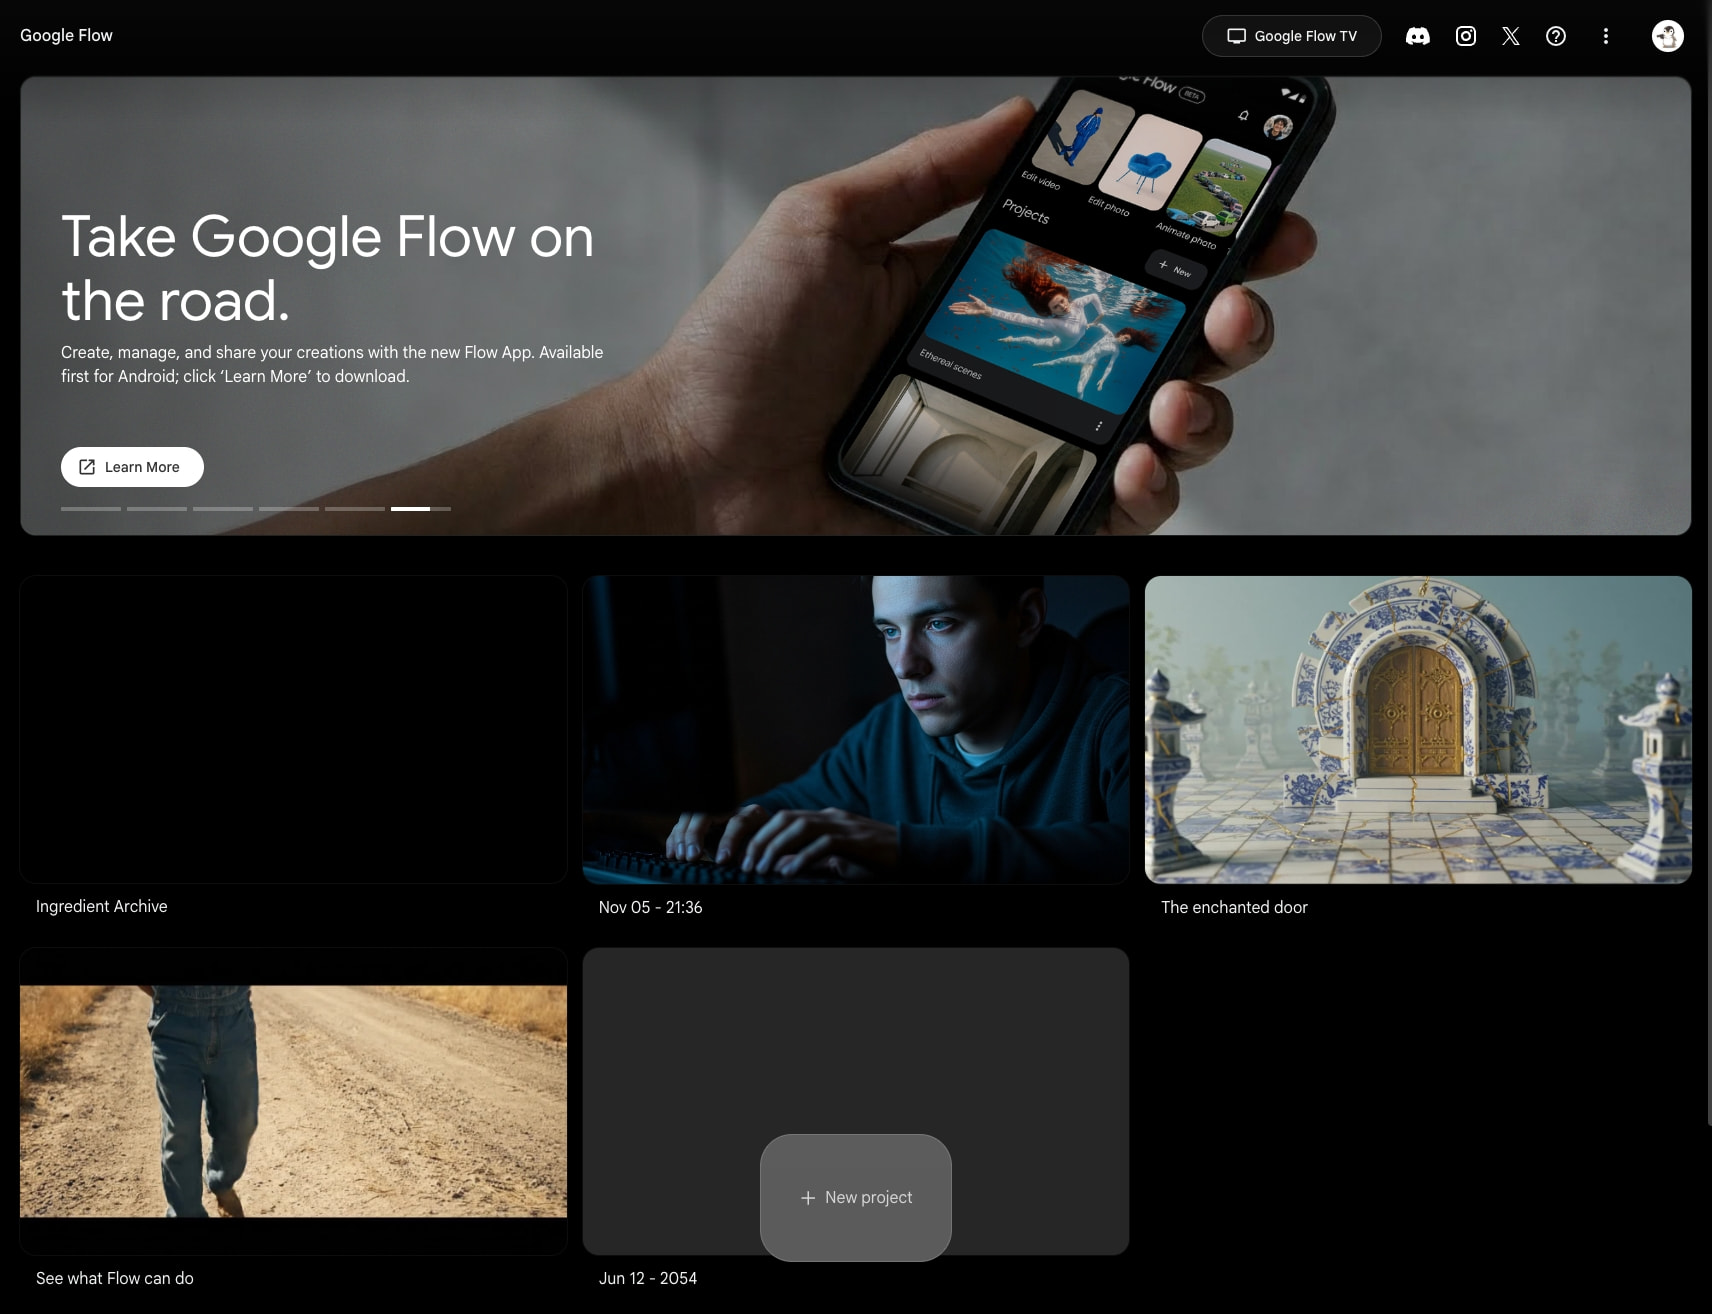
Task: Open the Discord icon link
Action: coord(1417,36)
